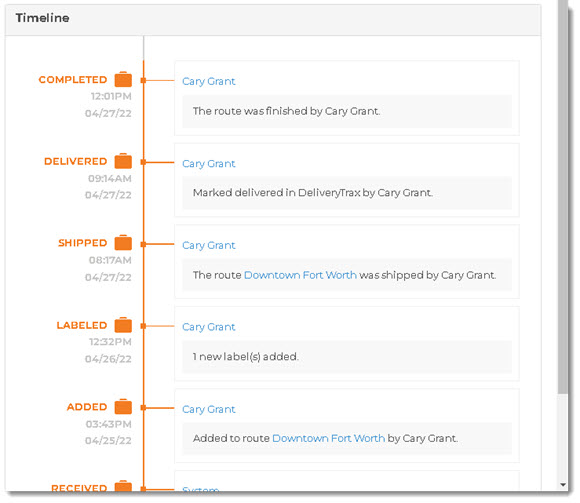Image resolution: width=580 pixels, height=503 pixels.
Task: Select the COMPLETED timeline marker node
Action: tap(144, 80)
